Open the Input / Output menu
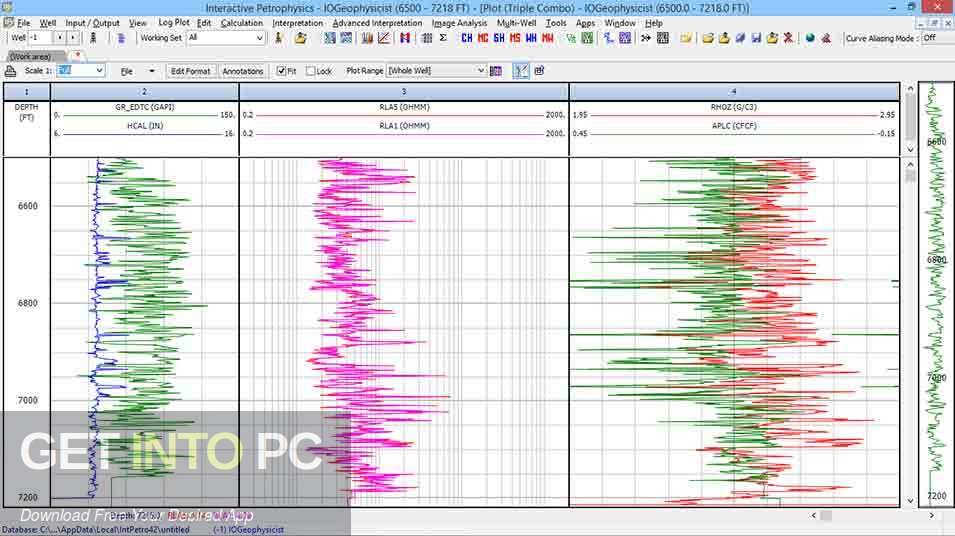The width and height of the screenshot is (955, 536). coord(92,23)
